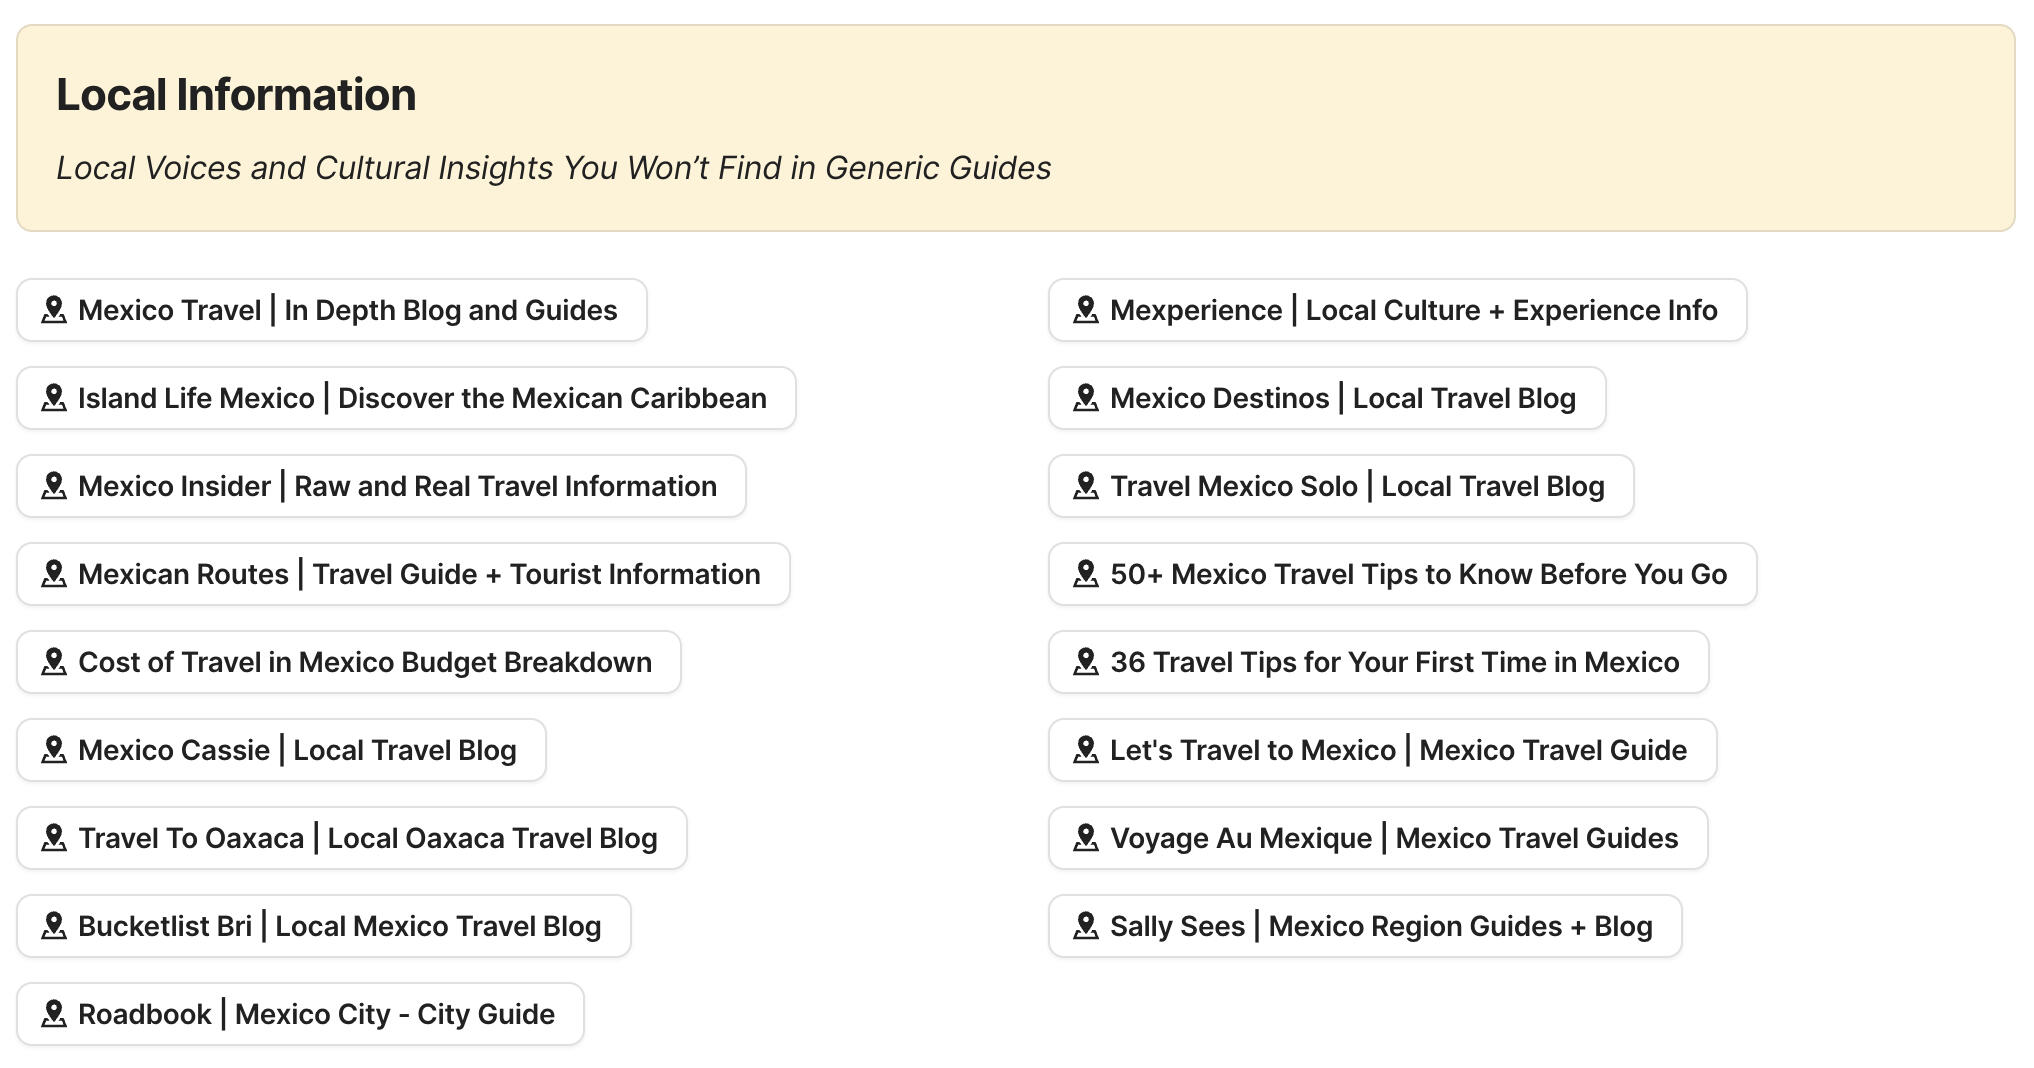The width and height of the screenshot is (2034, 1068).
Task: Open Let's Travel to Mexico guide
Action: click(1382, 750)
